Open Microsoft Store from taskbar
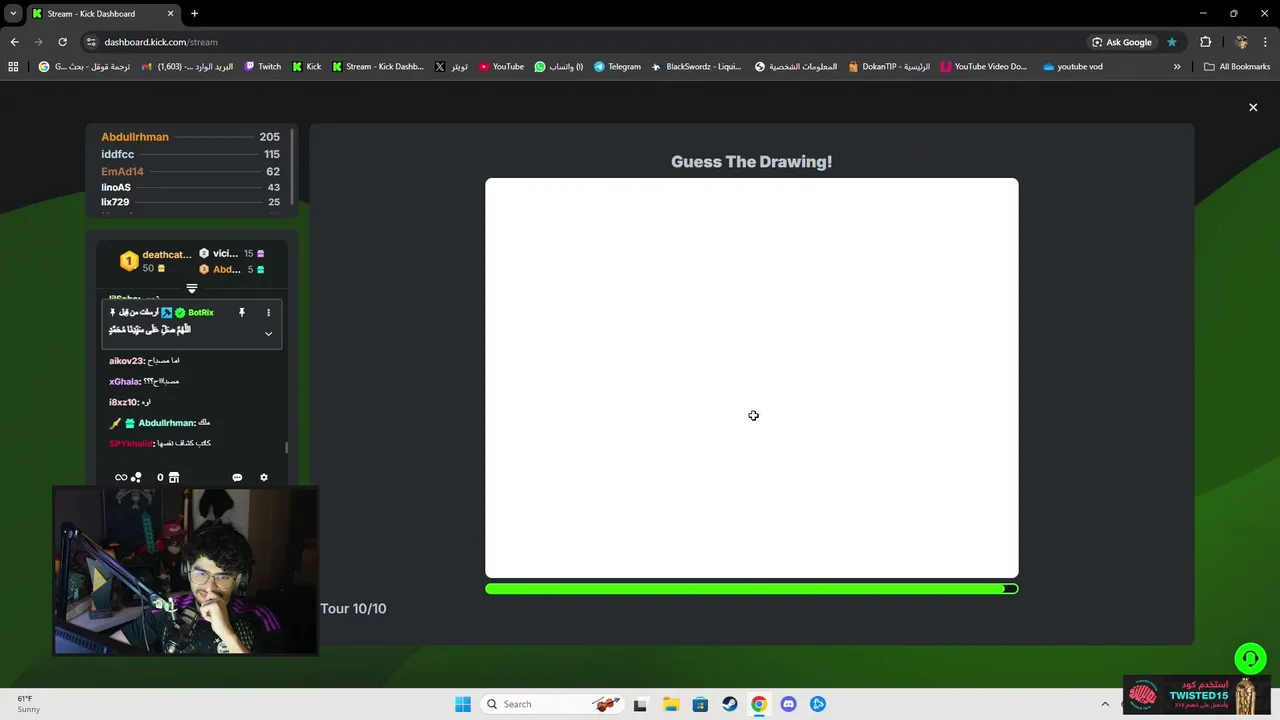The height and width of the screenshot is (720, 1280). click(x=700, y=704)
